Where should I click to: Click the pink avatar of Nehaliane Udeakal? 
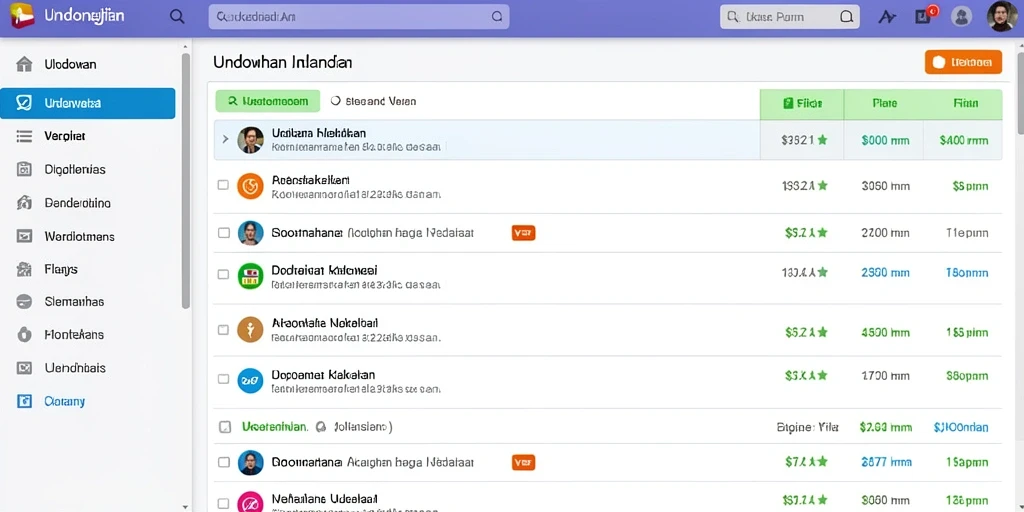[250, 502]
